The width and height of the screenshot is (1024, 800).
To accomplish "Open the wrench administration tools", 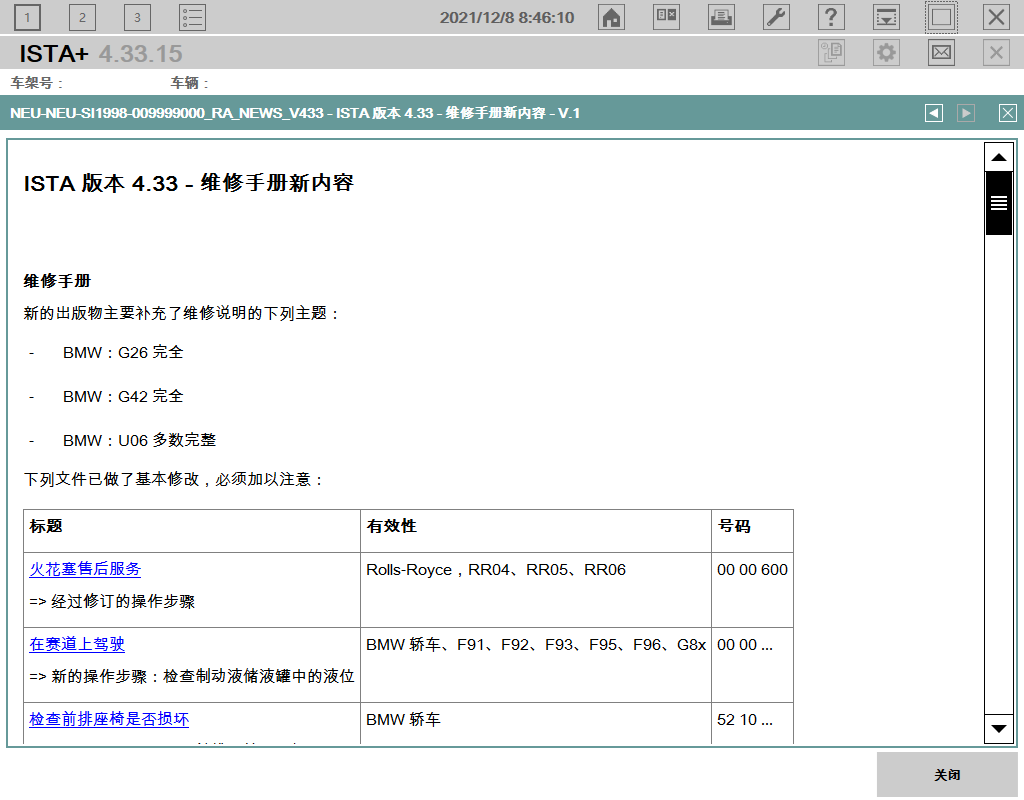I will pos(776,18).
